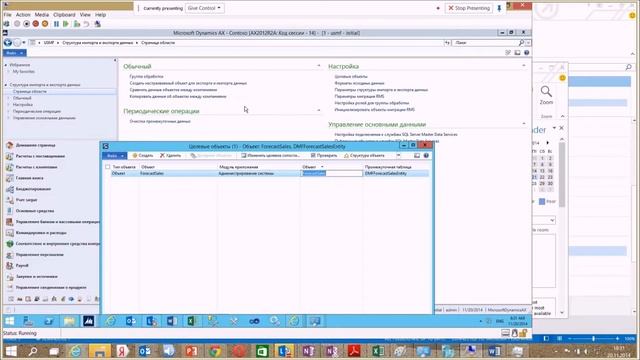Click the Turn Off VM toolbar icon
The width and height of the screenshot is (640, 360).
point(26,24)
